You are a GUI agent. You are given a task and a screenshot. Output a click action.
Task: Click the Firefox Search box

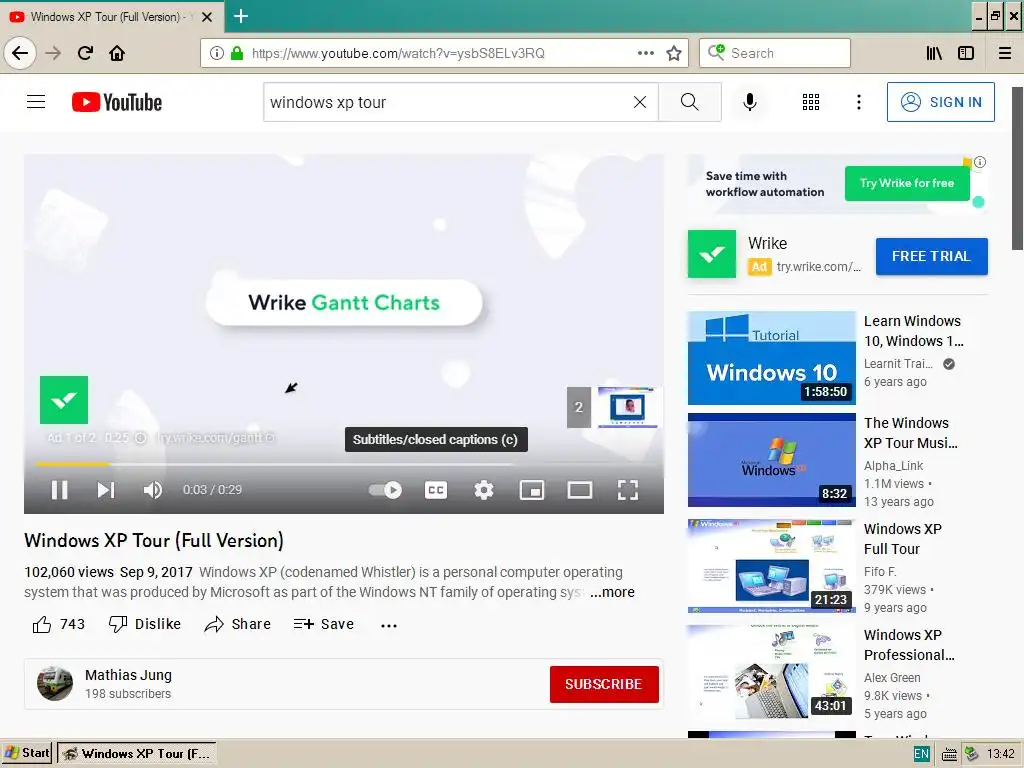pyautogui.click(x=775, y=53)
